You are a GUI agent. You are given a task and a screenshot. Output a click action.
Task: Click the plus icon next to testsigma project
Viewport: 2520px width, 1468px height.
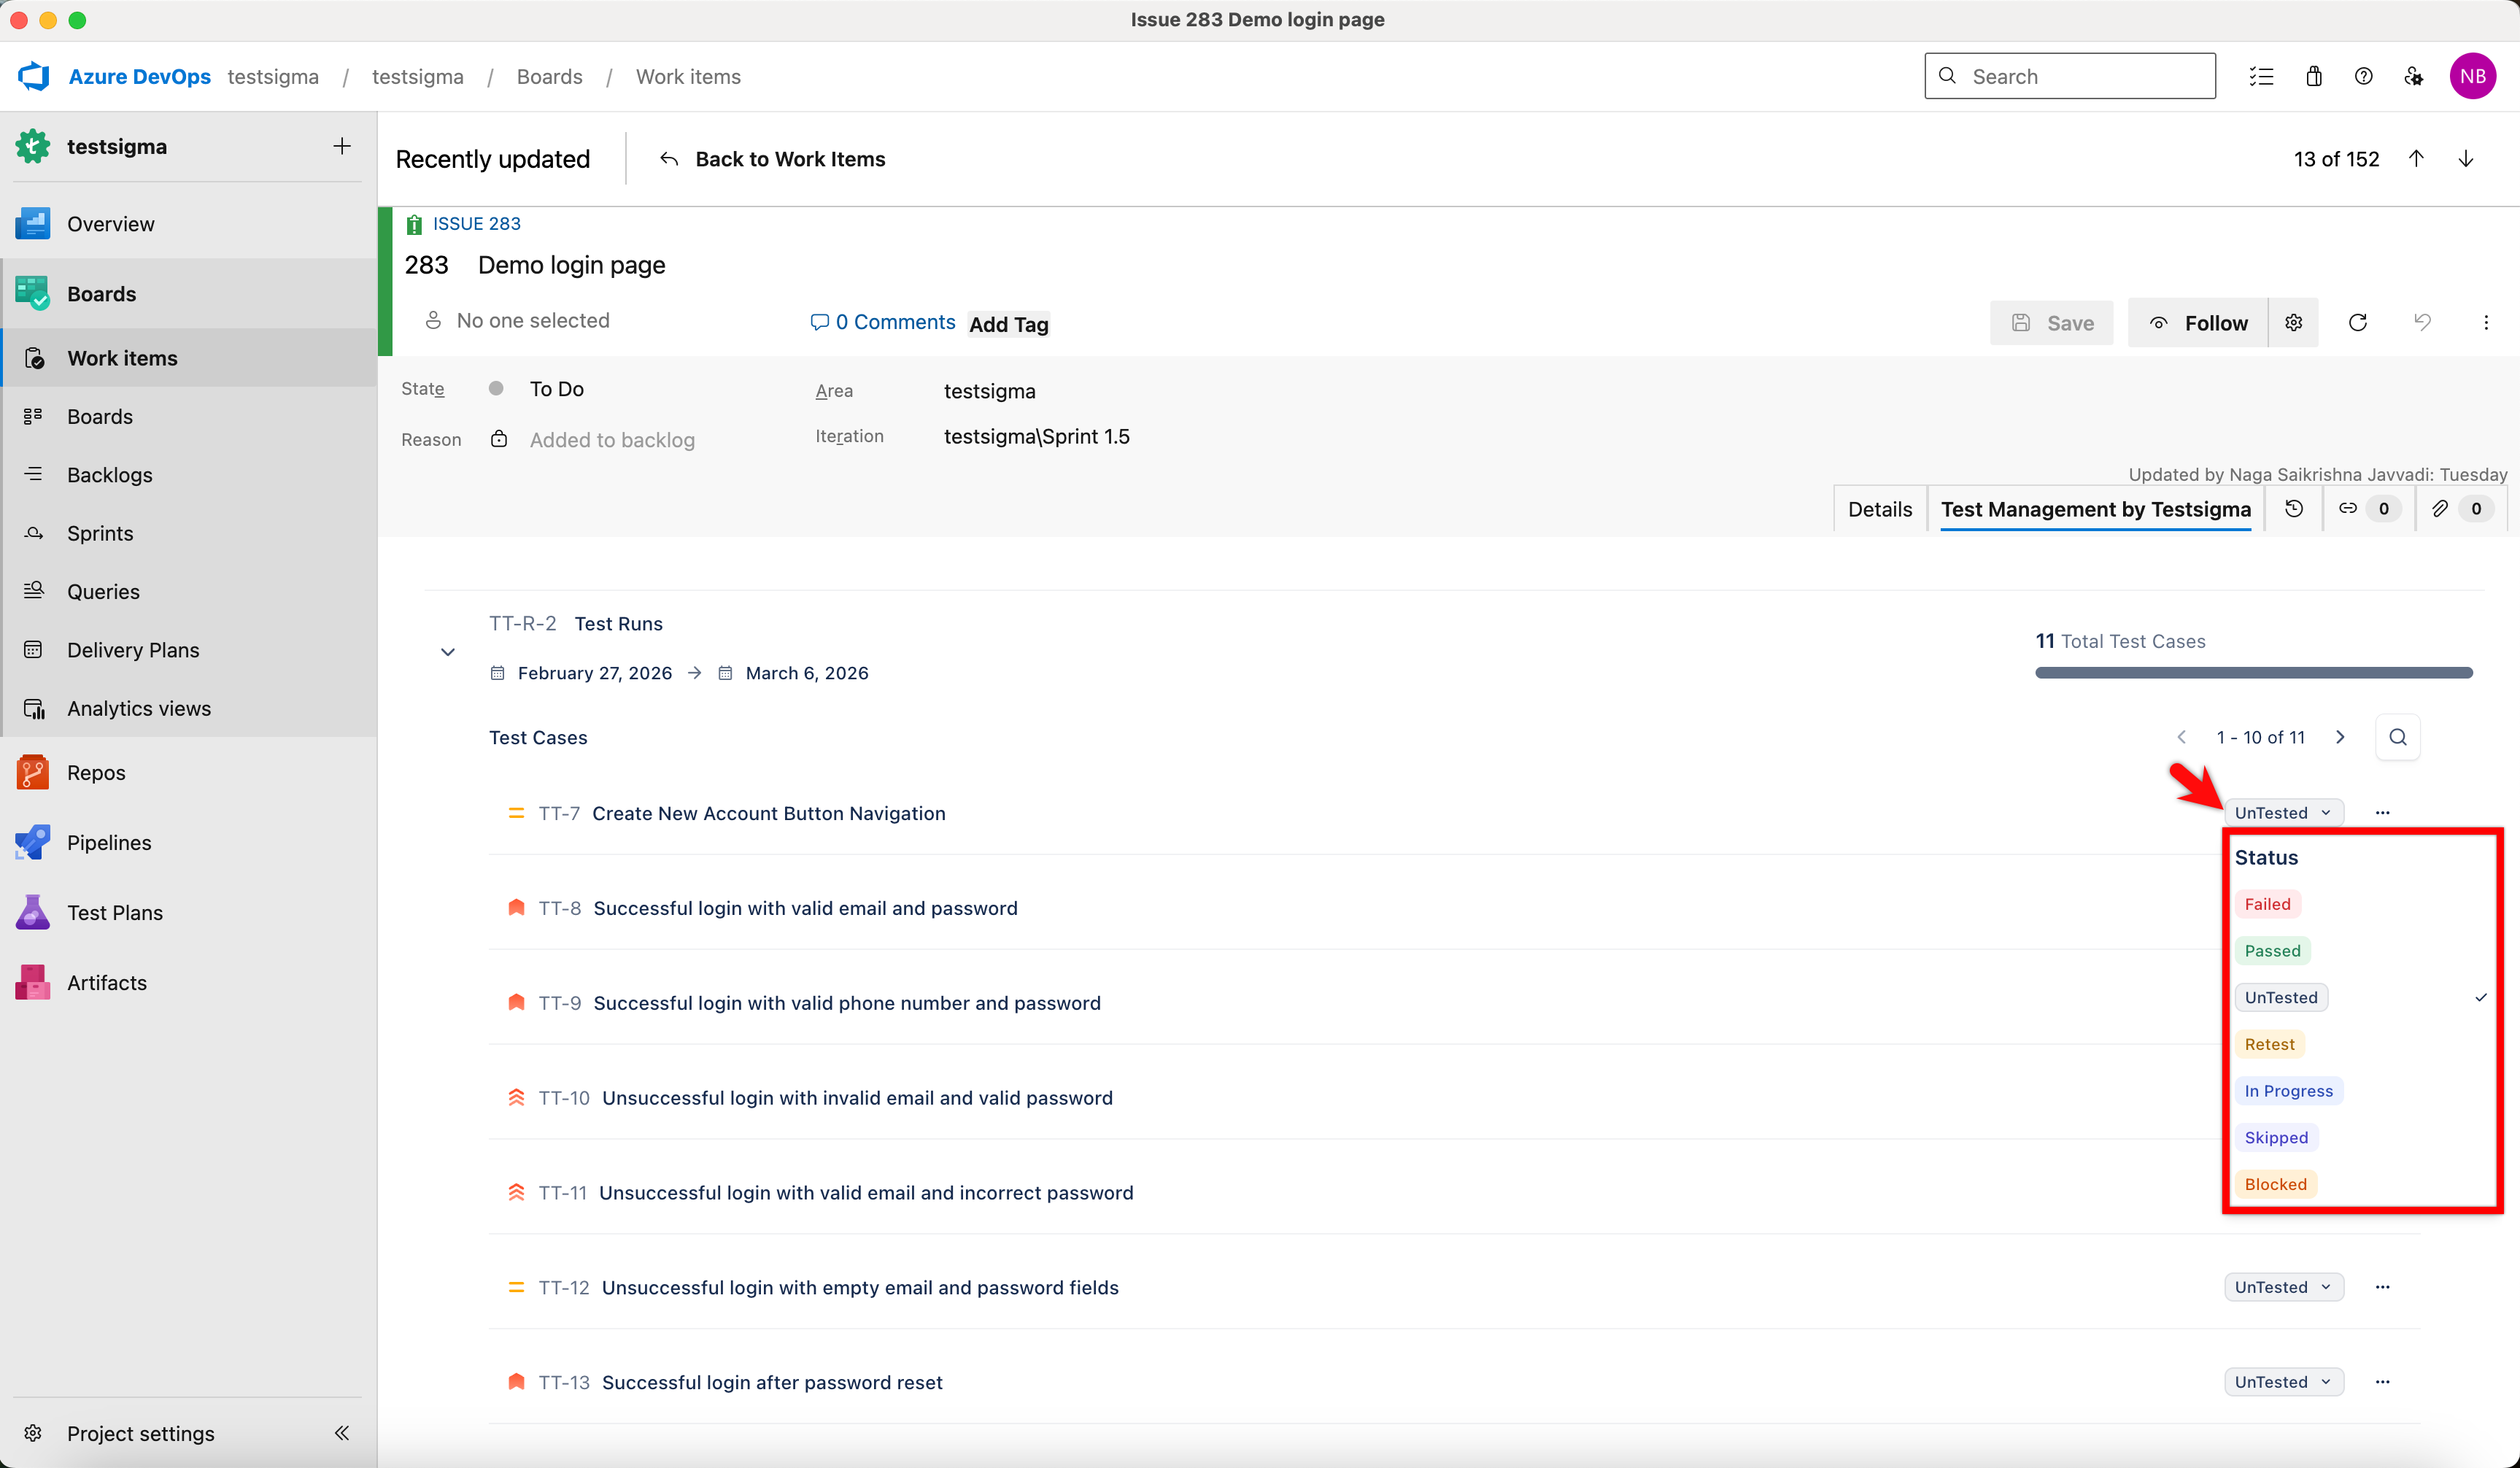pos(342,146)
